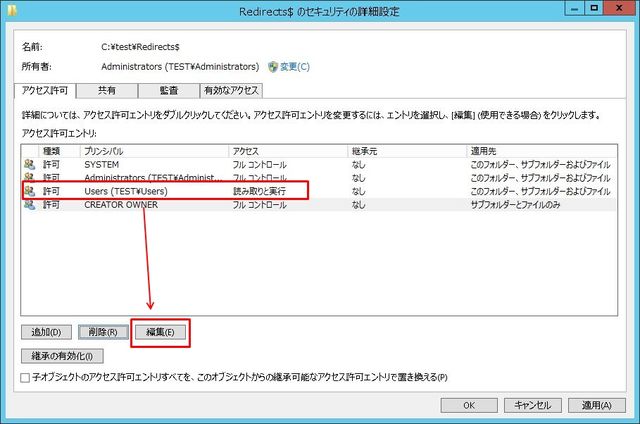The image size is (640, 424).
Task: Click the 適用(A) apply button
Action: (x=597, y=405)
